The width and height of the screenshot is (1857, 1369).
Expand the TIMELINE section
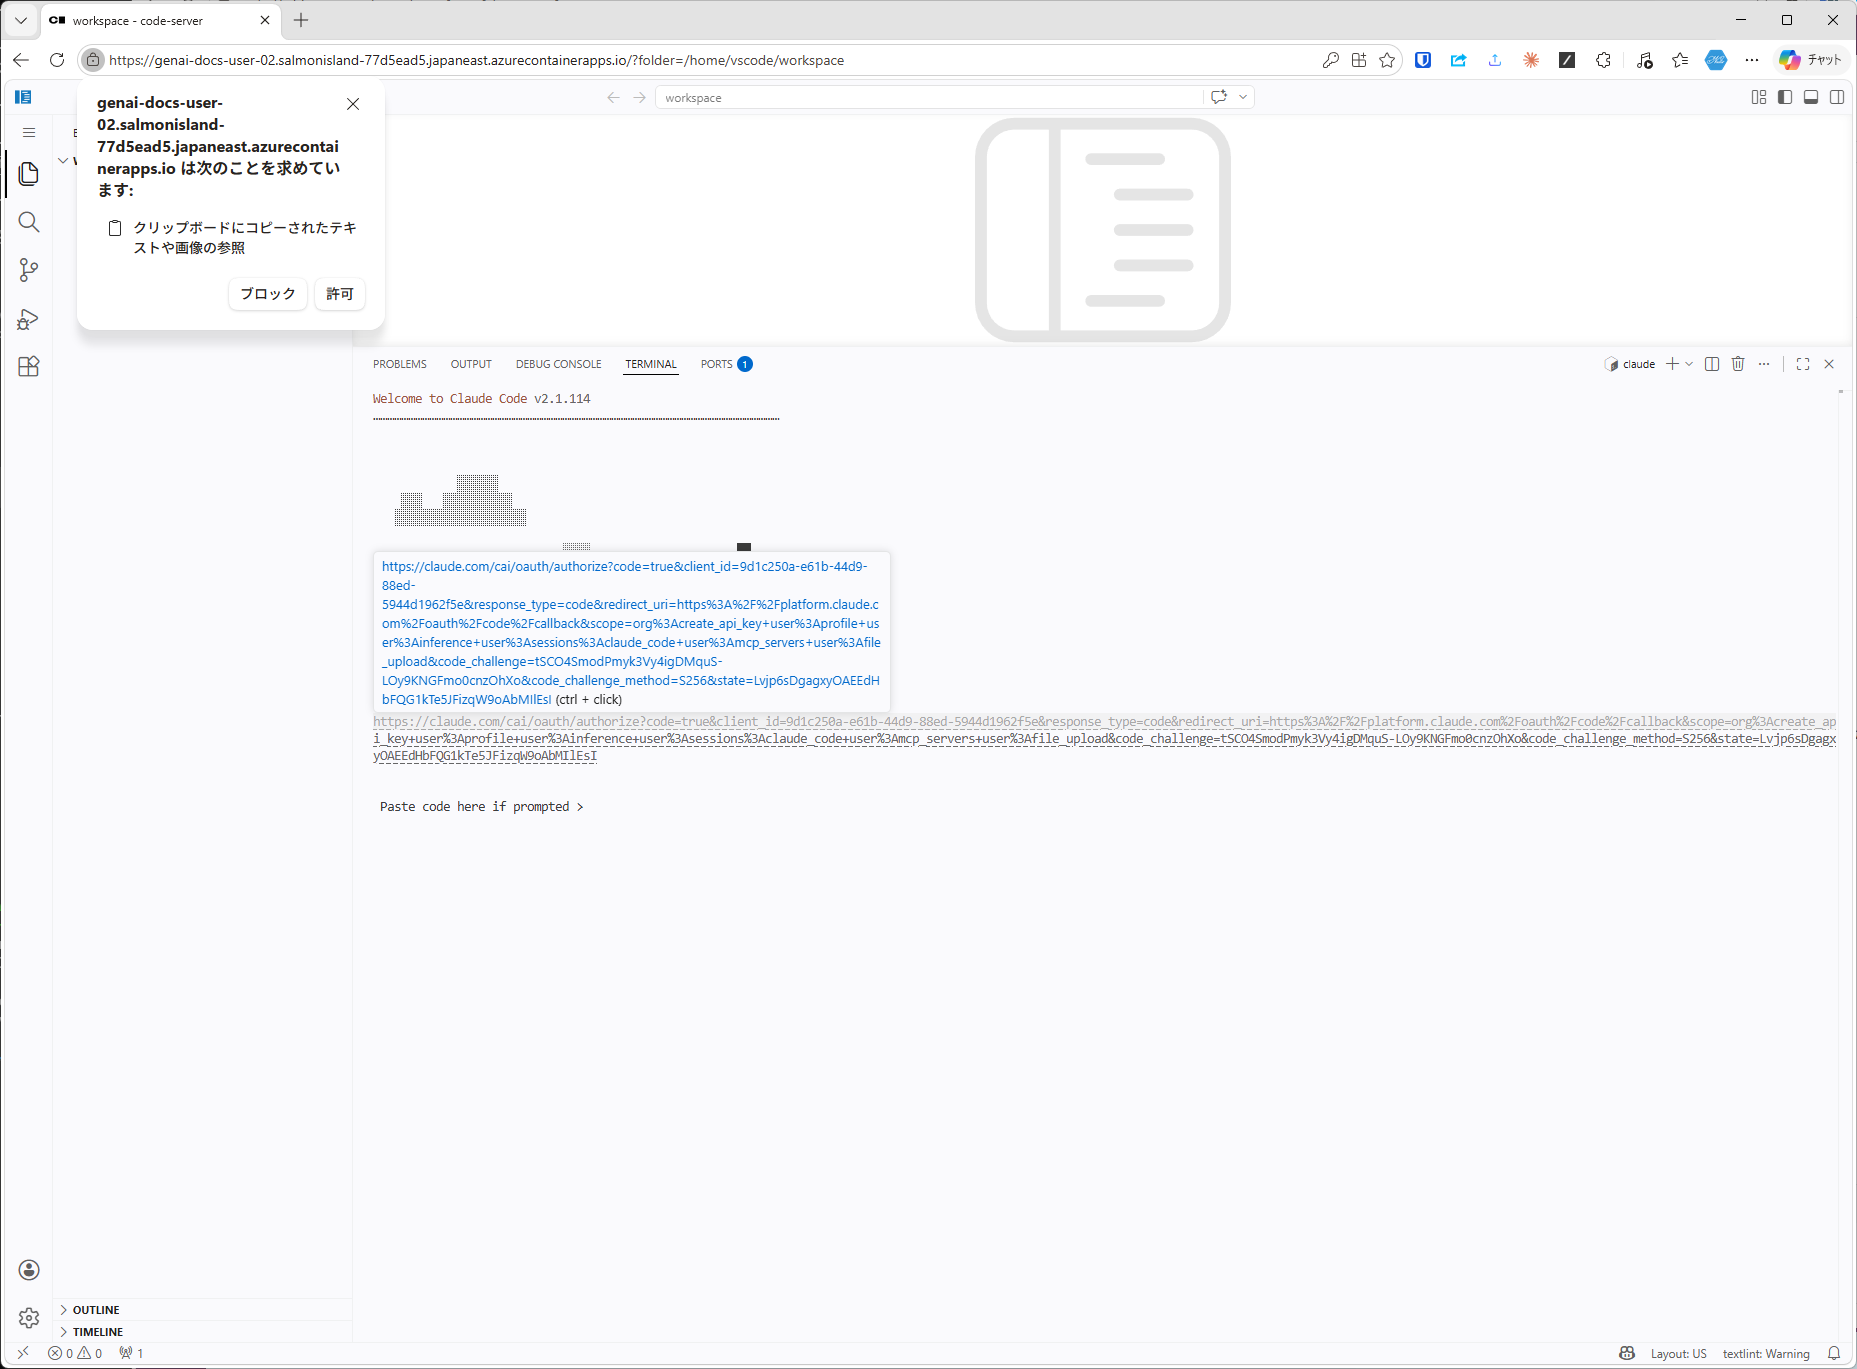[x=97, y=1332]
